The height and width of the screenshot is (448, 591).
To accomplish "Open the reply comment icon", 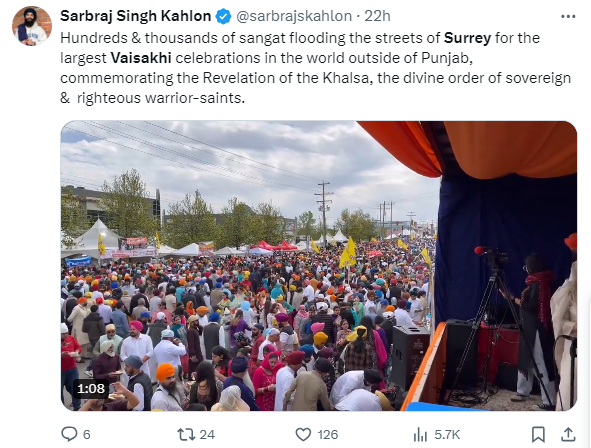I will (69, 434).
